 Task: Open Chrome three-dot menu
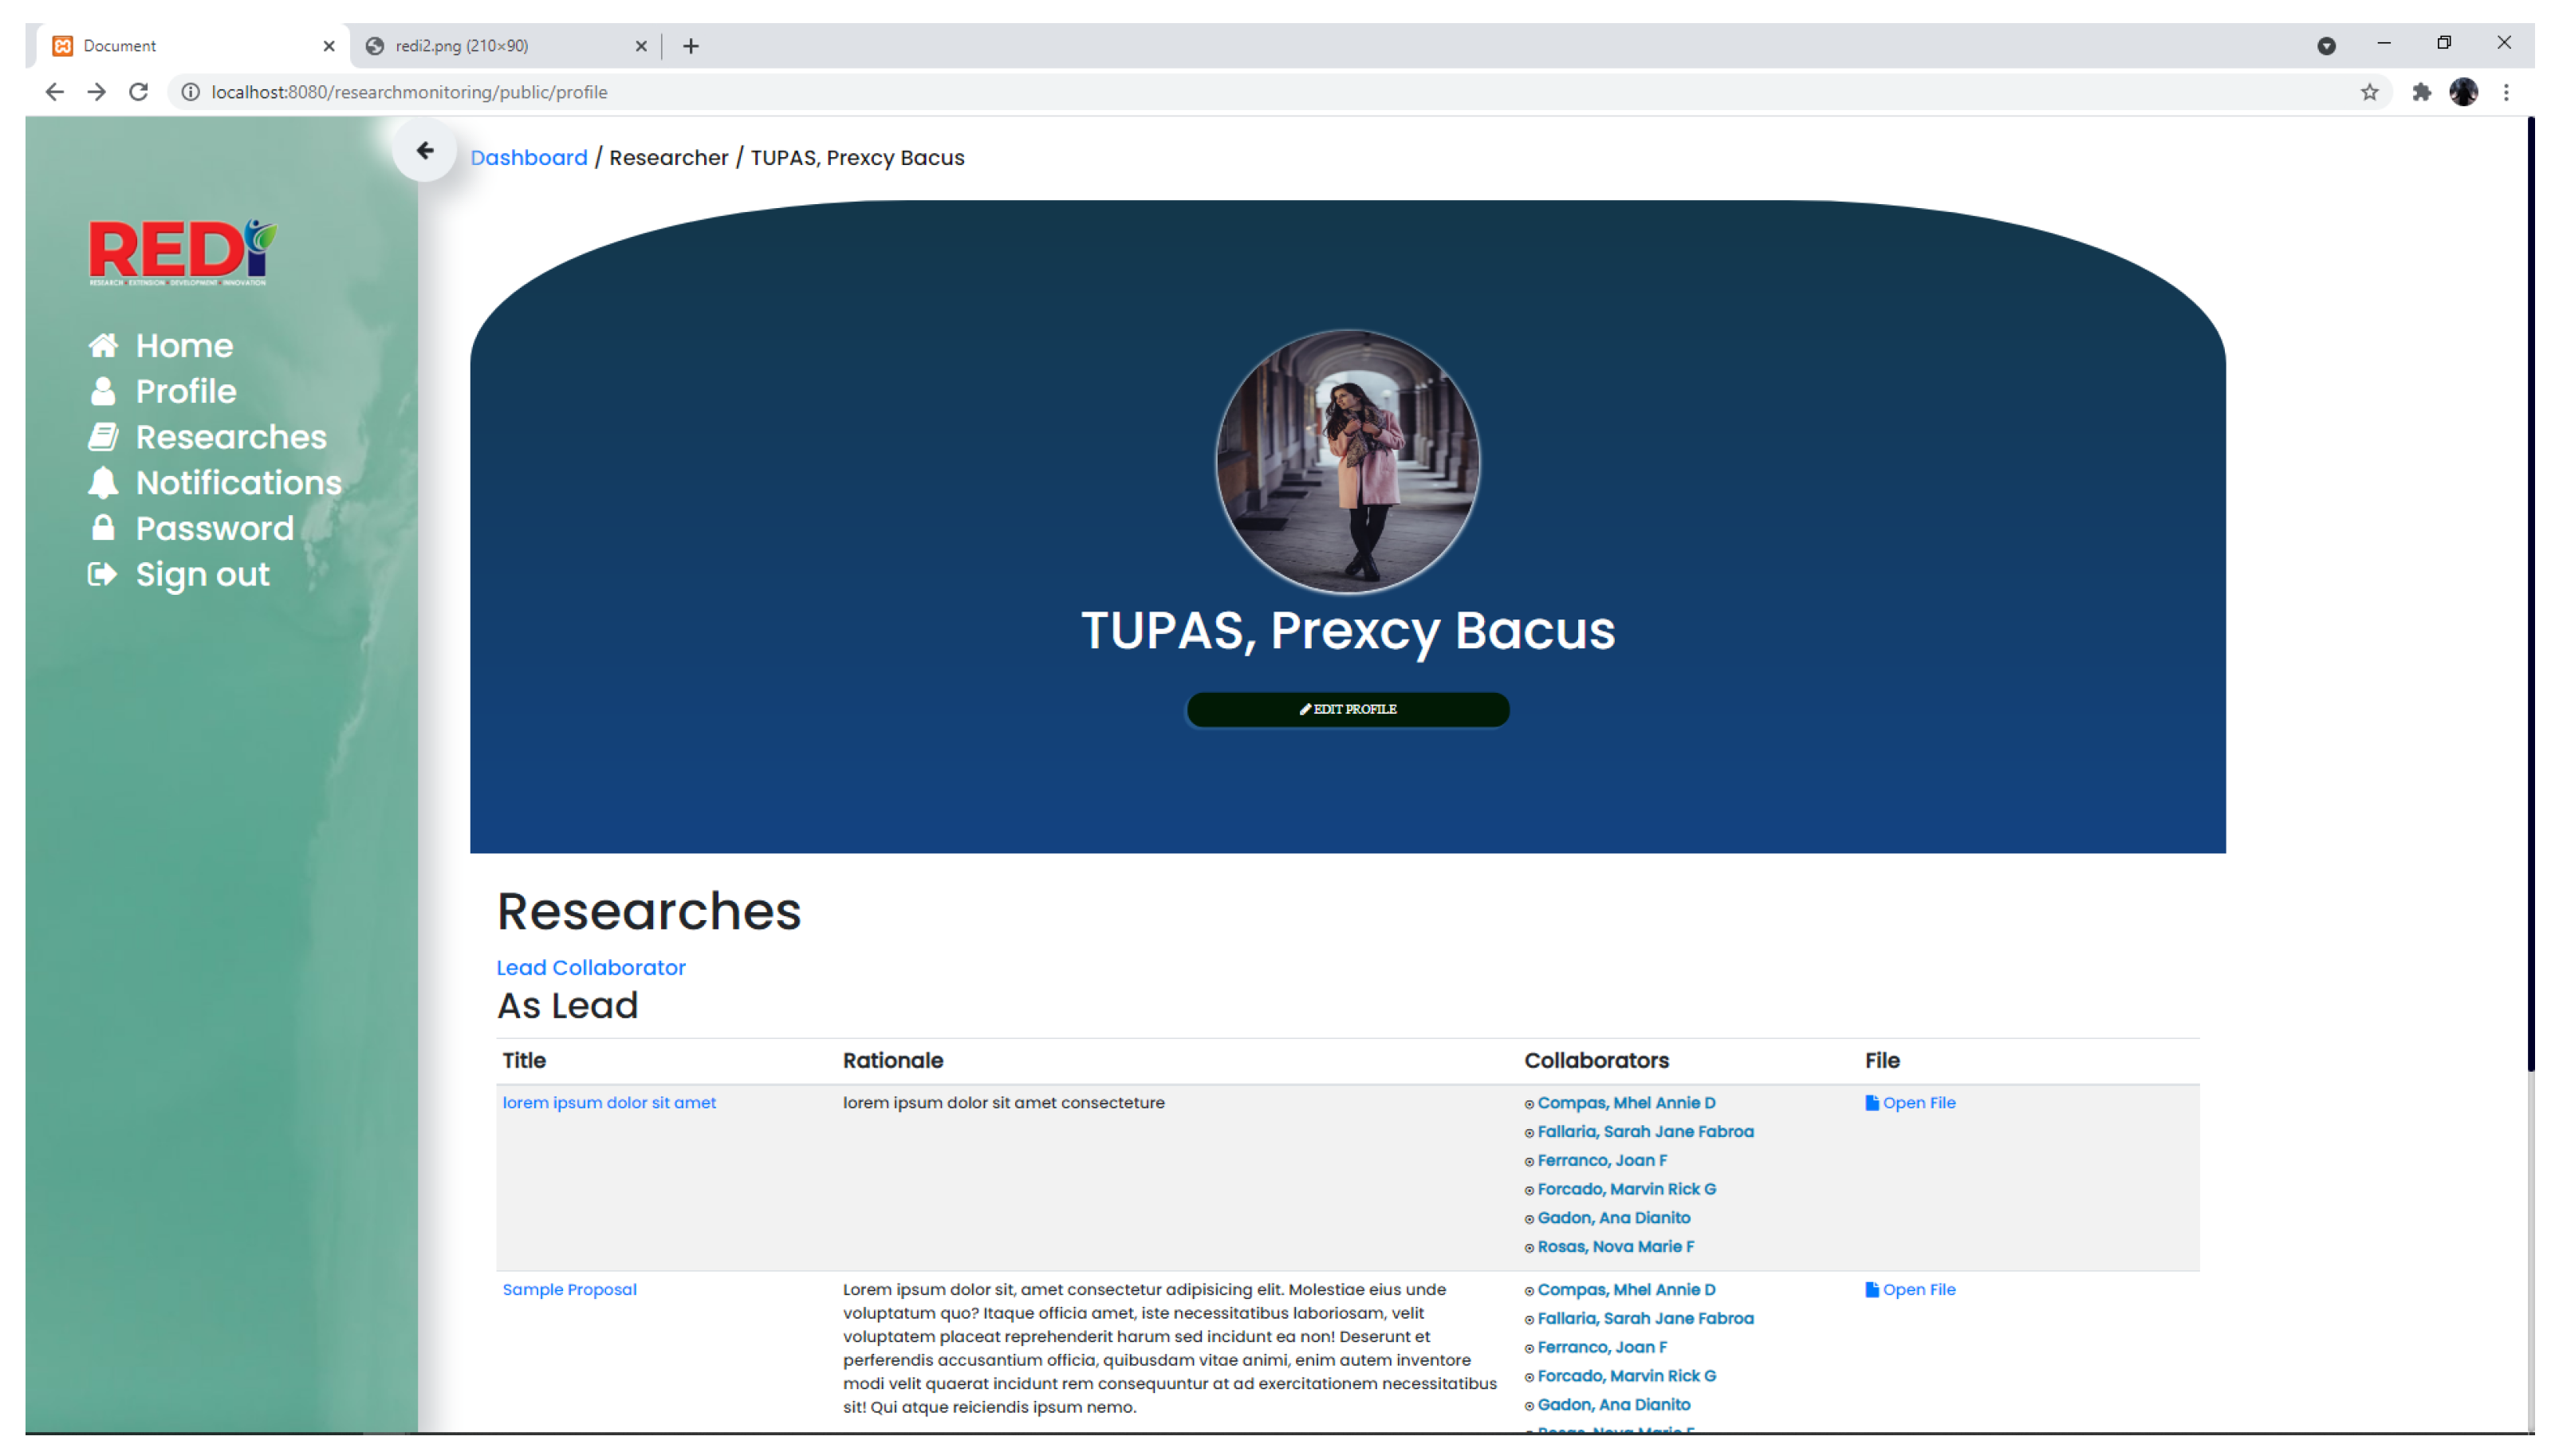2505,92
